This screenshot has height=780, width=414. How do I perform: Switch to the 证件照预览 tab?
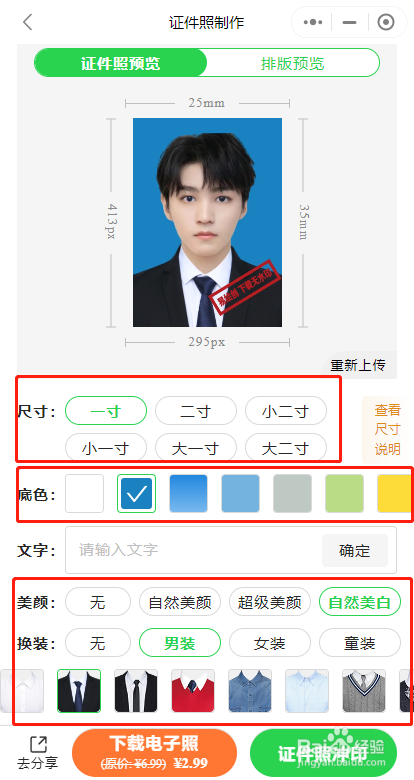(120, 63)
